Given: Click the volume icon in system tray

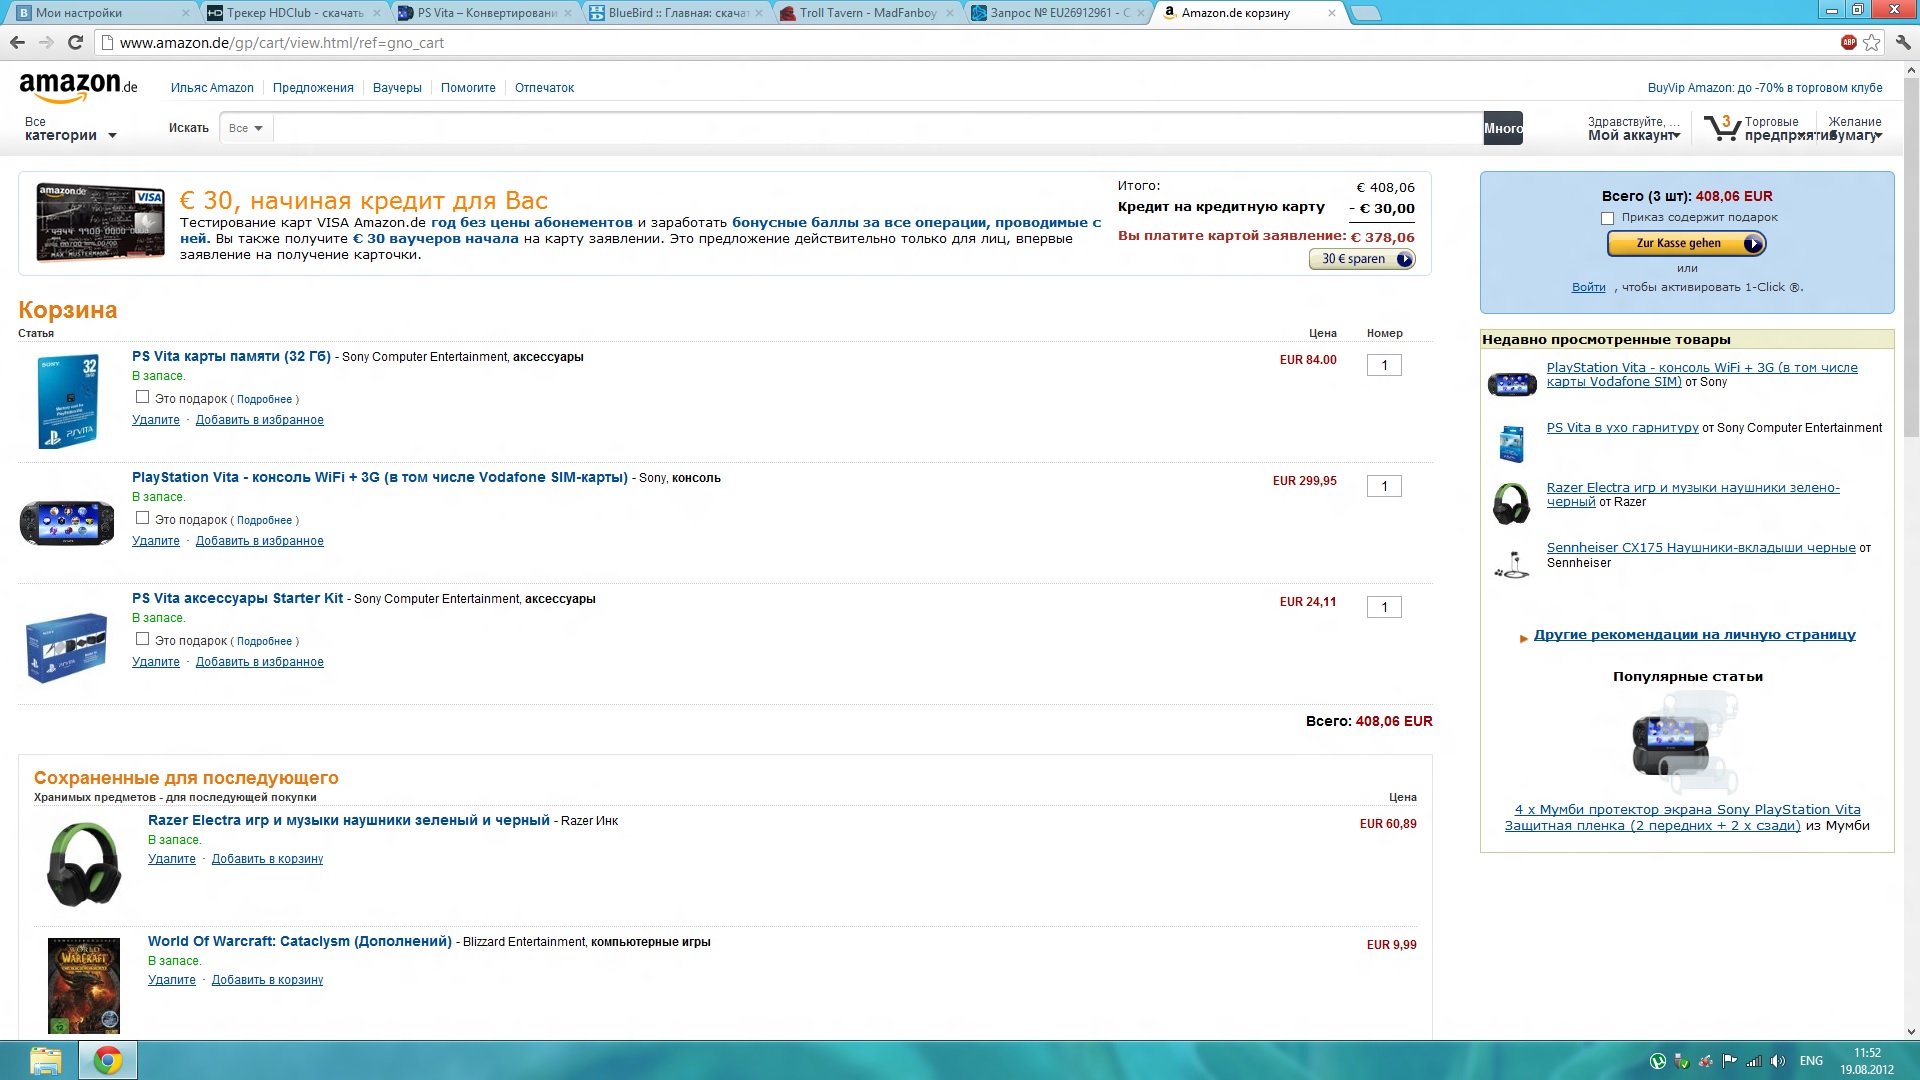Looking at the screenshot, I should tap(1777, 1061).
